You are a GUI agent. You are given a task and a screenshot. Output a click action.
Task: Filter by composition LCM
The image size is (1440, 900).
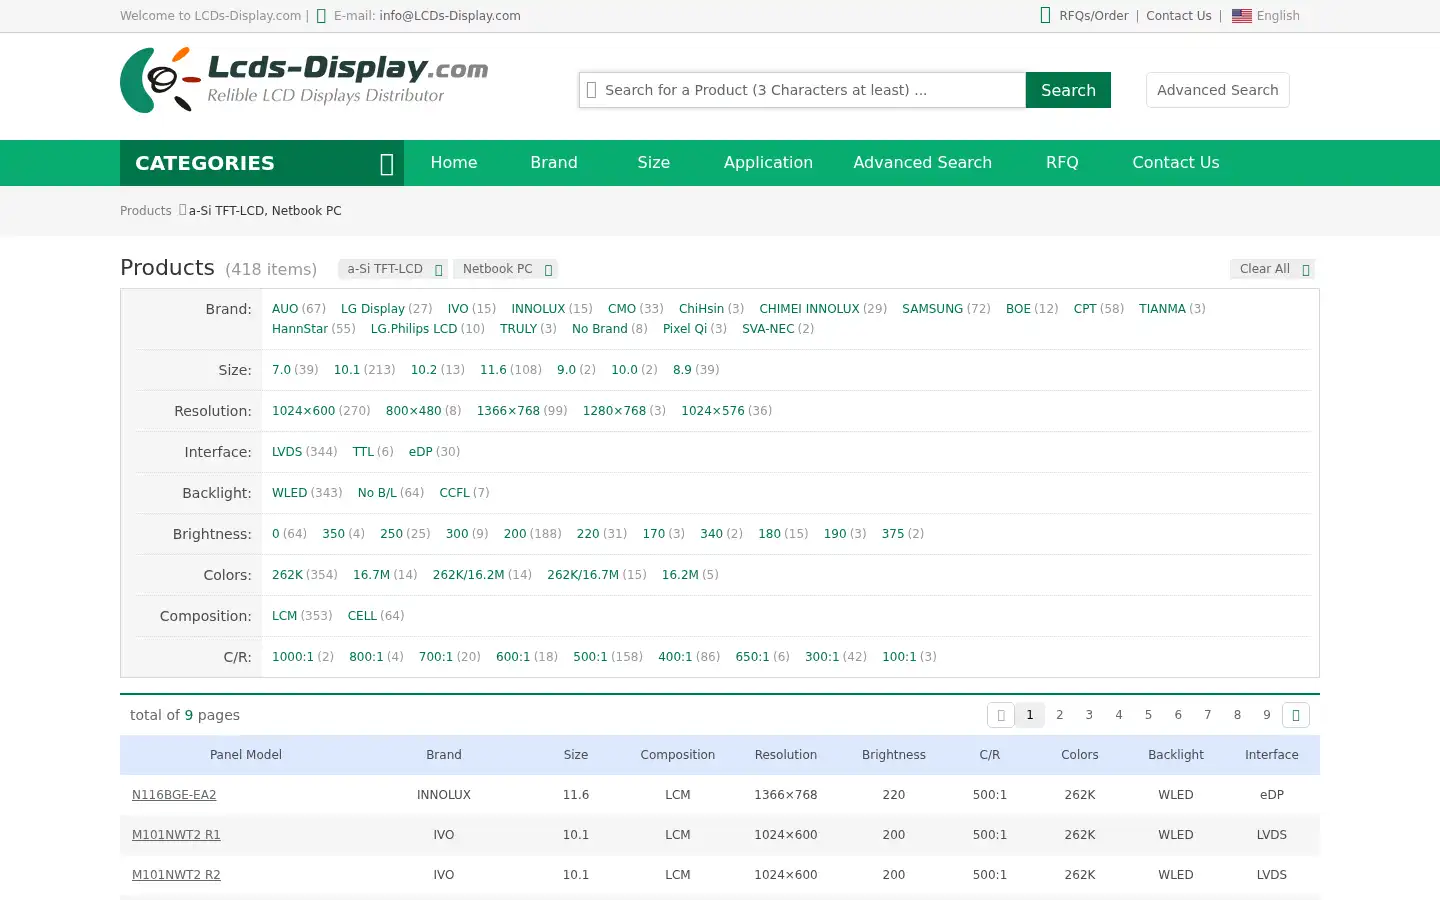(x=284, y=616)
